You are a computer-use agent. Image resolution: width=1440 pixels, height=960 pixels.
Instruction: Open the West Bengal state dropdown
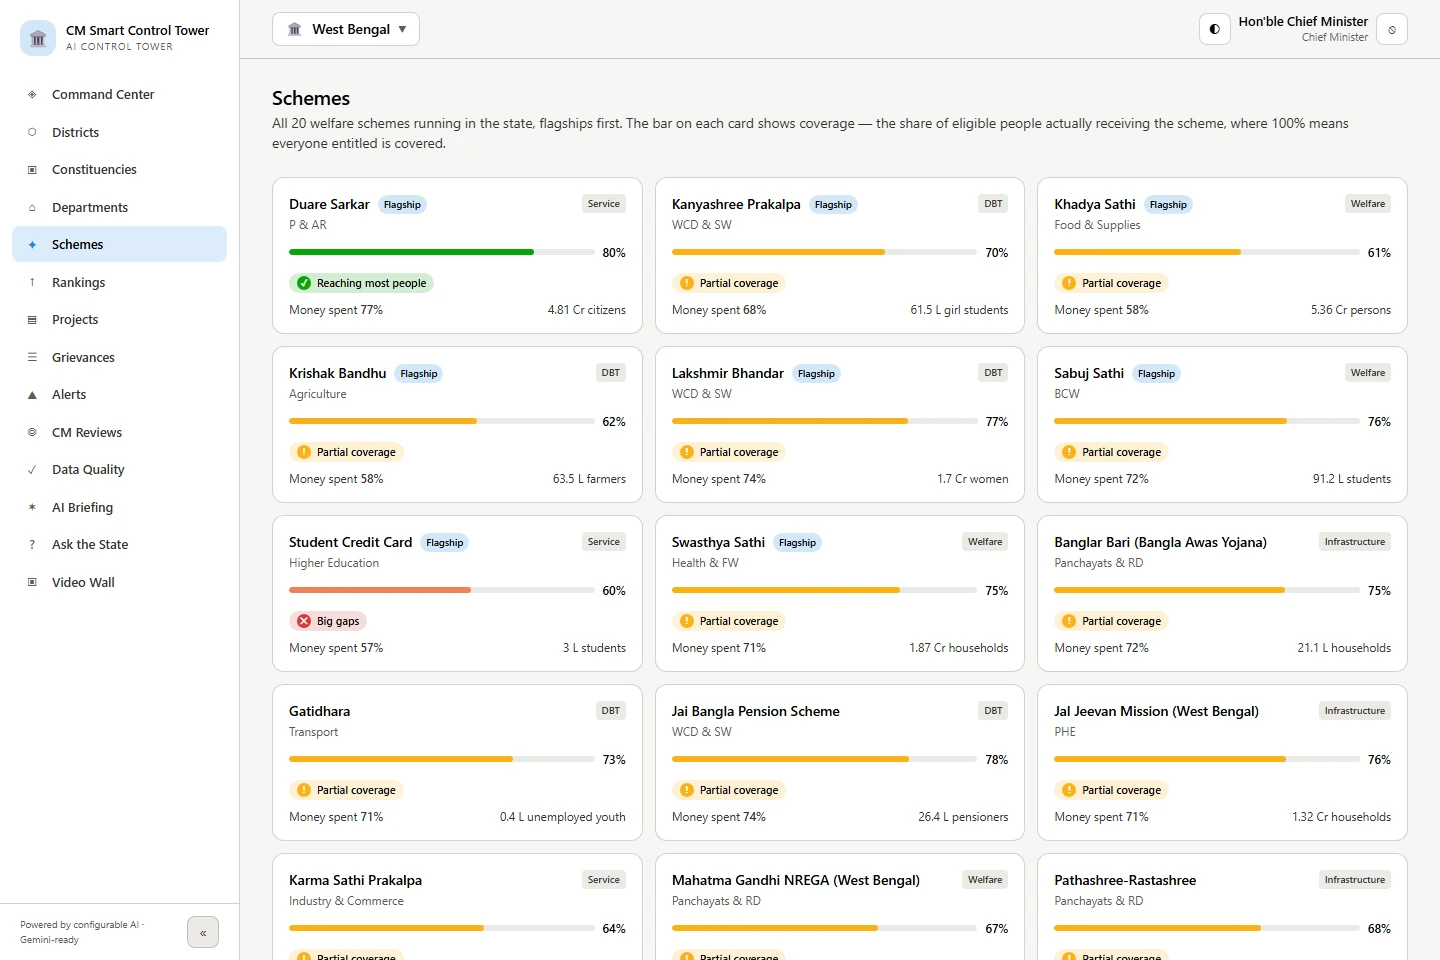pyautogui.click(x=346, y=29)
